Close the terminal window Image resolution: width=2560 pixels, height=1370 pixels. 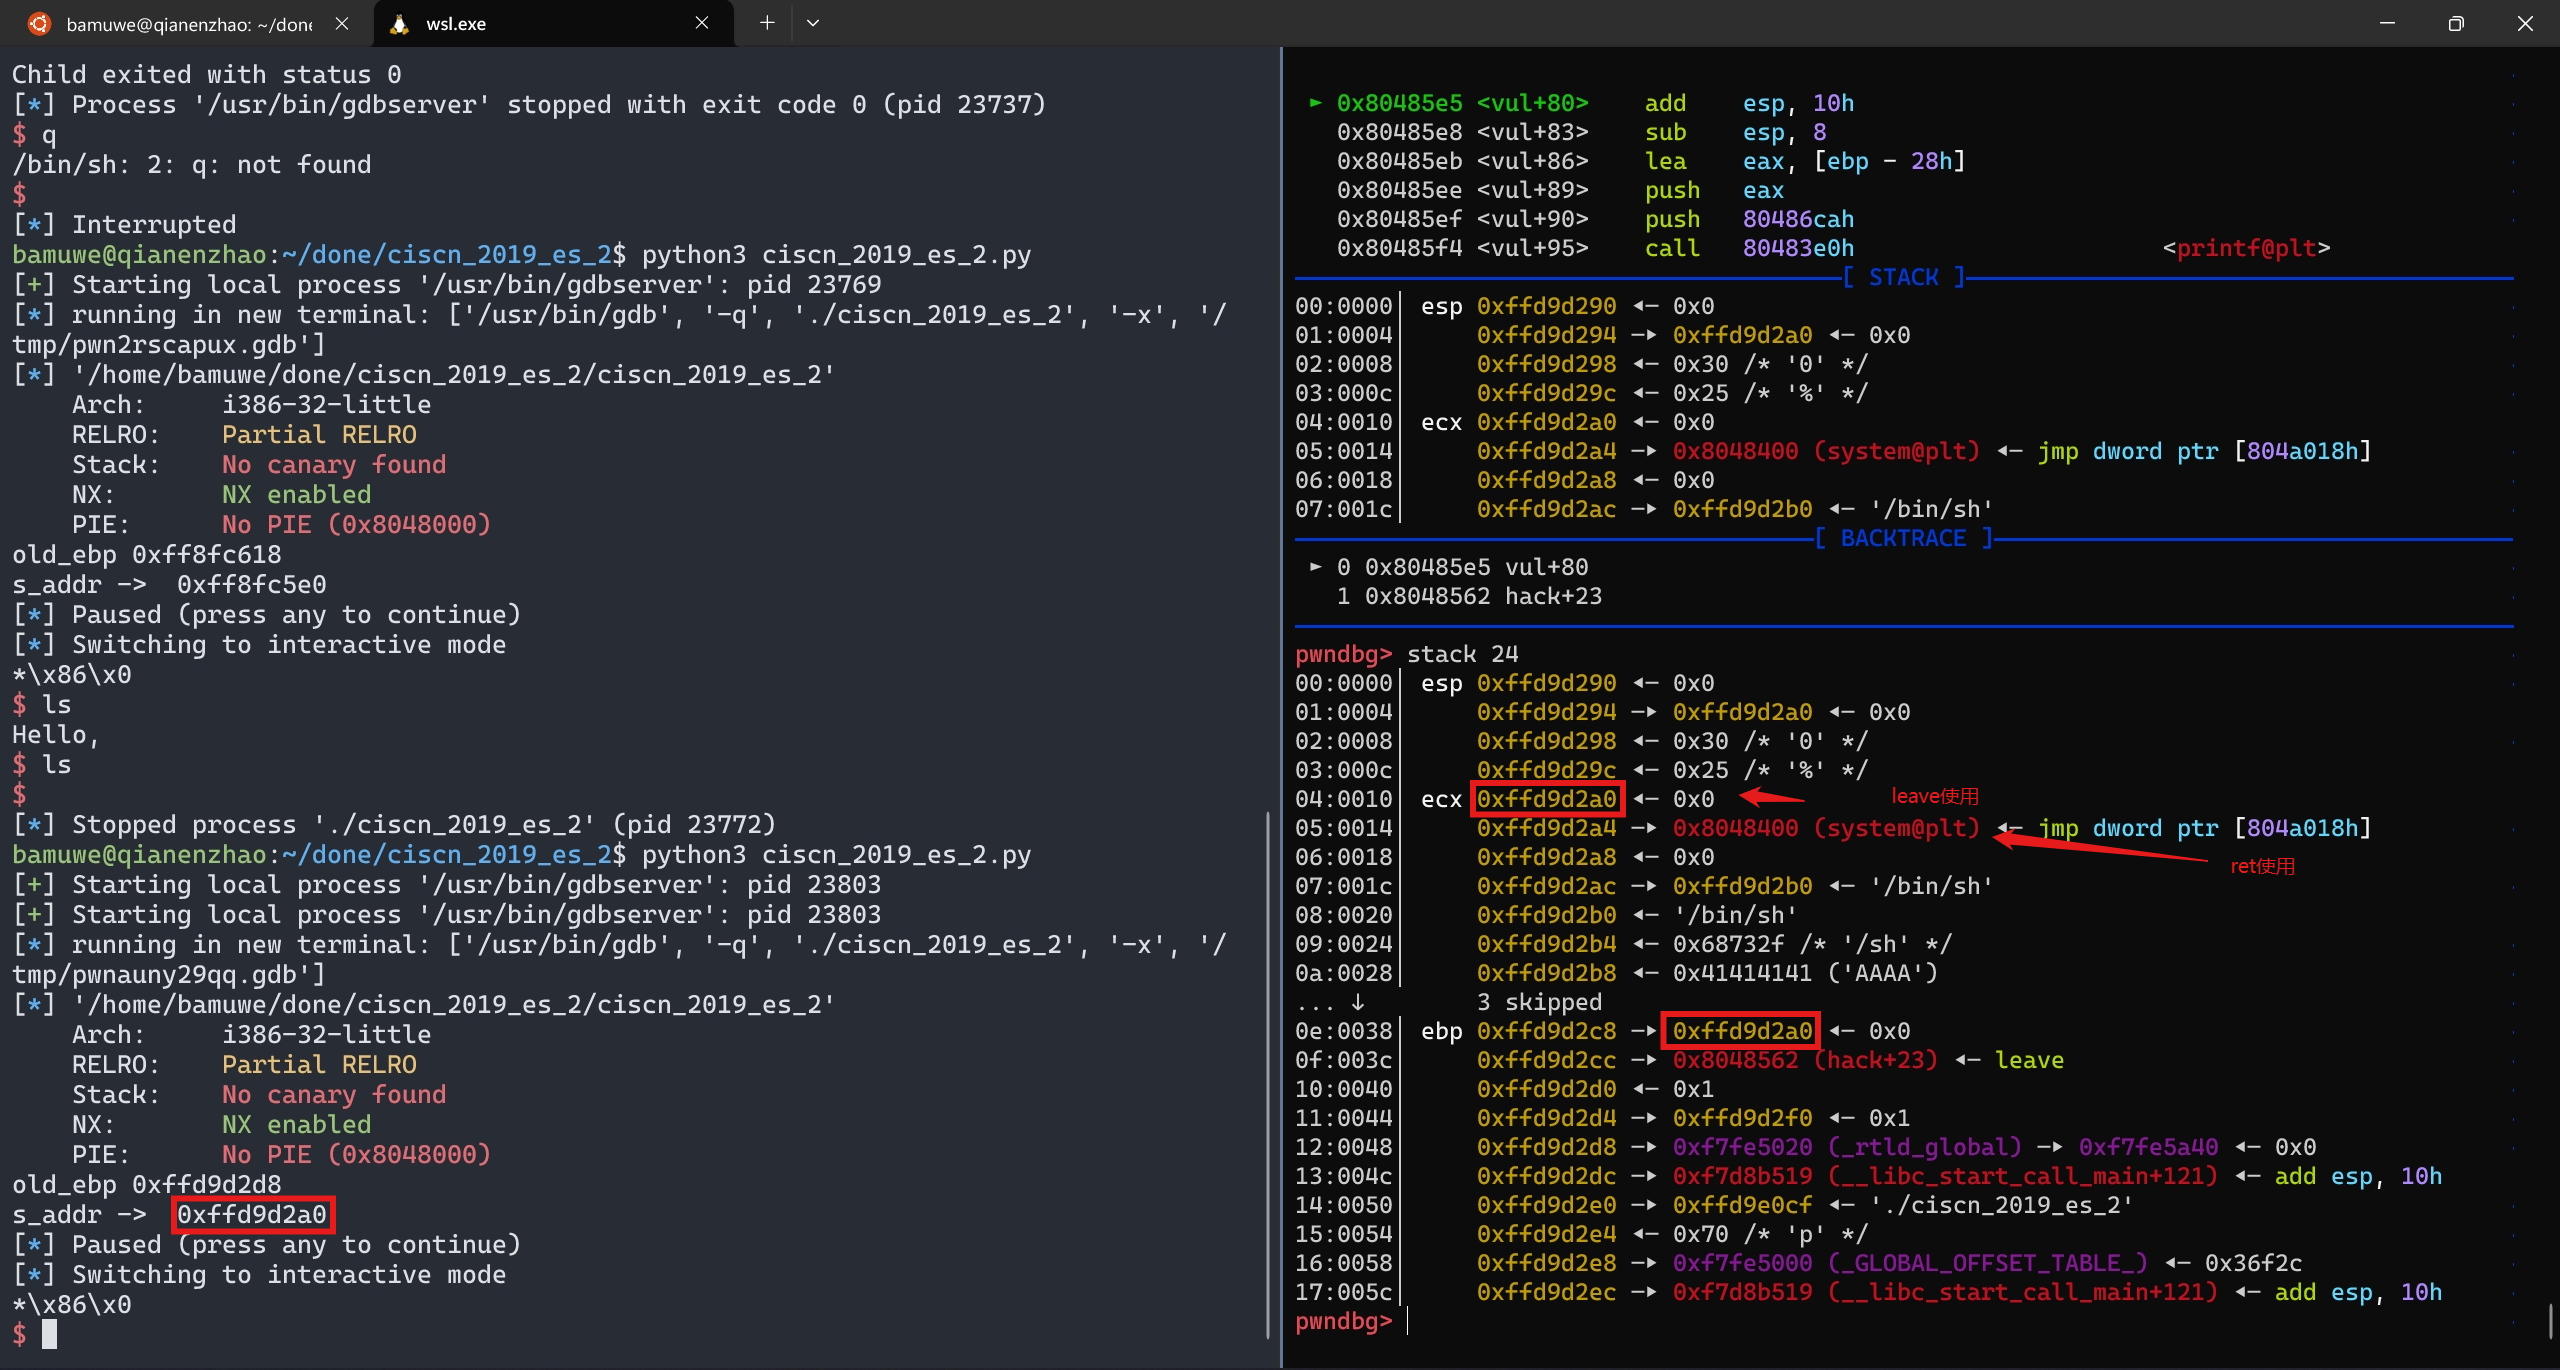[x=2525, y=23]
